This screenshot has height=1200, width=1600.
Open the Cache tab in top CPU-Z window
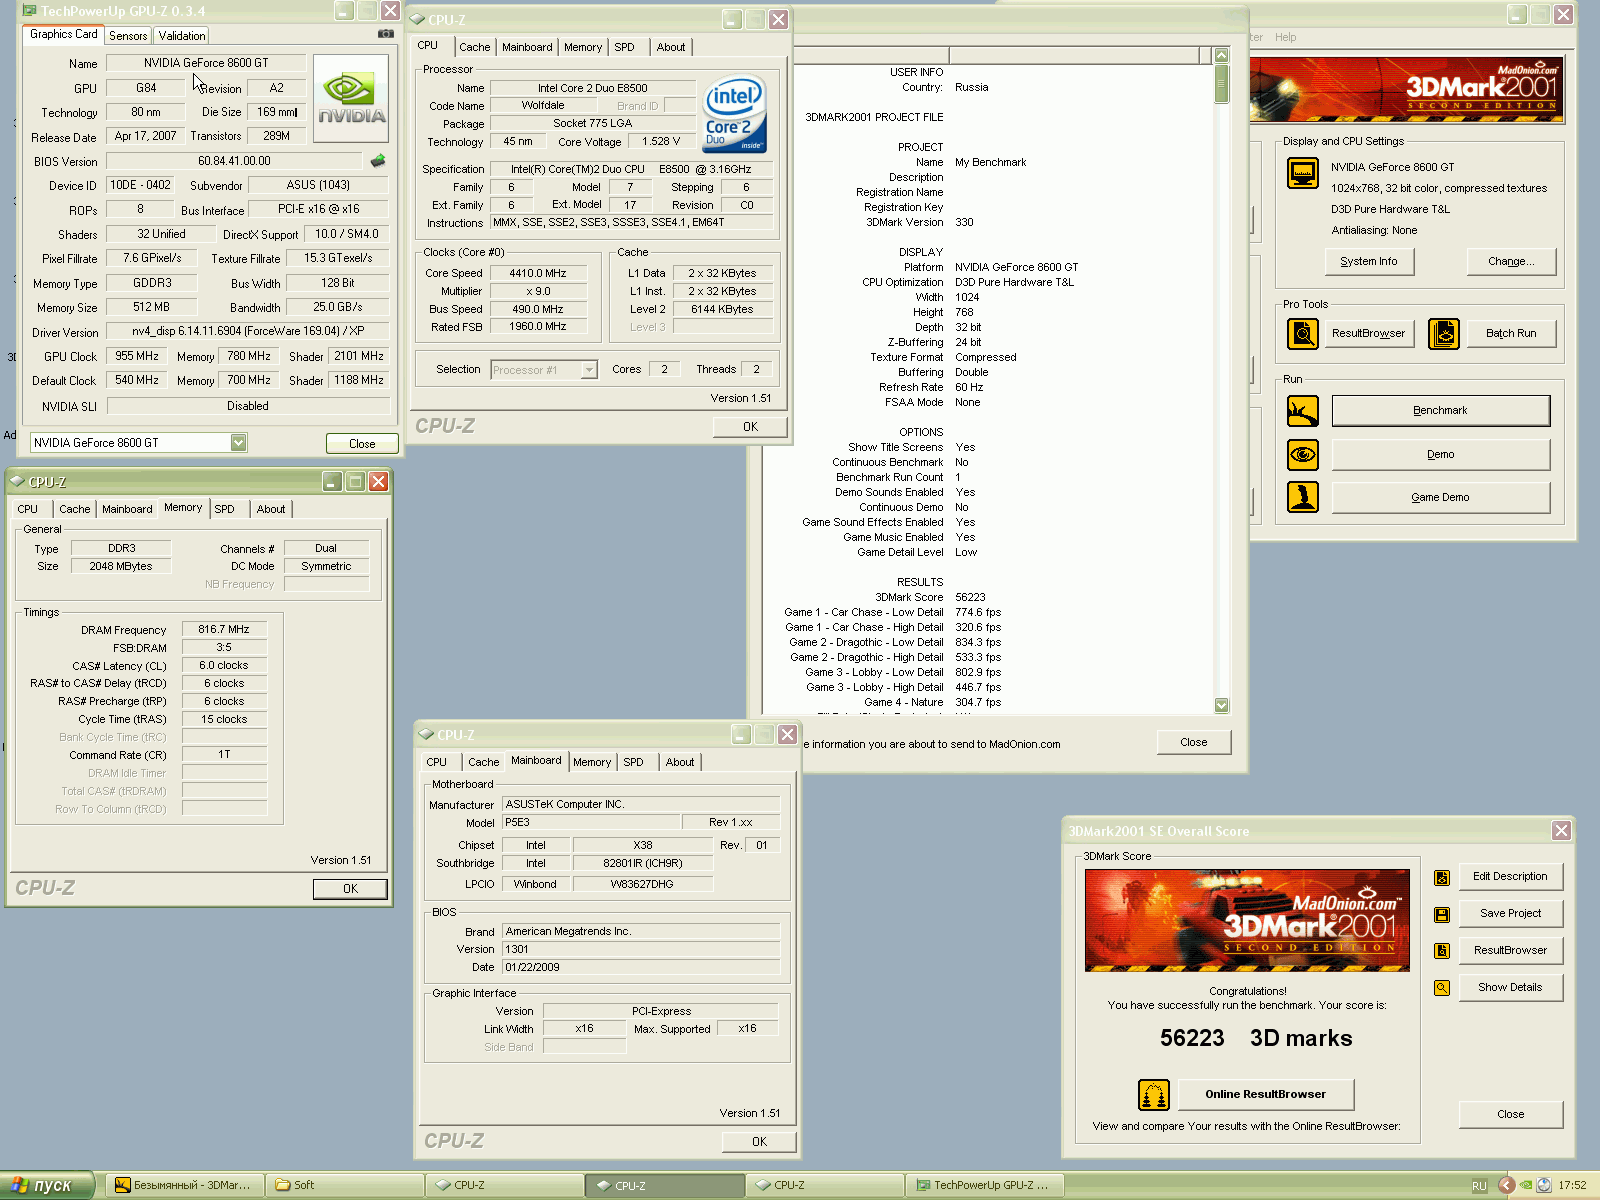pyautogui.click(x=475, y=47)
